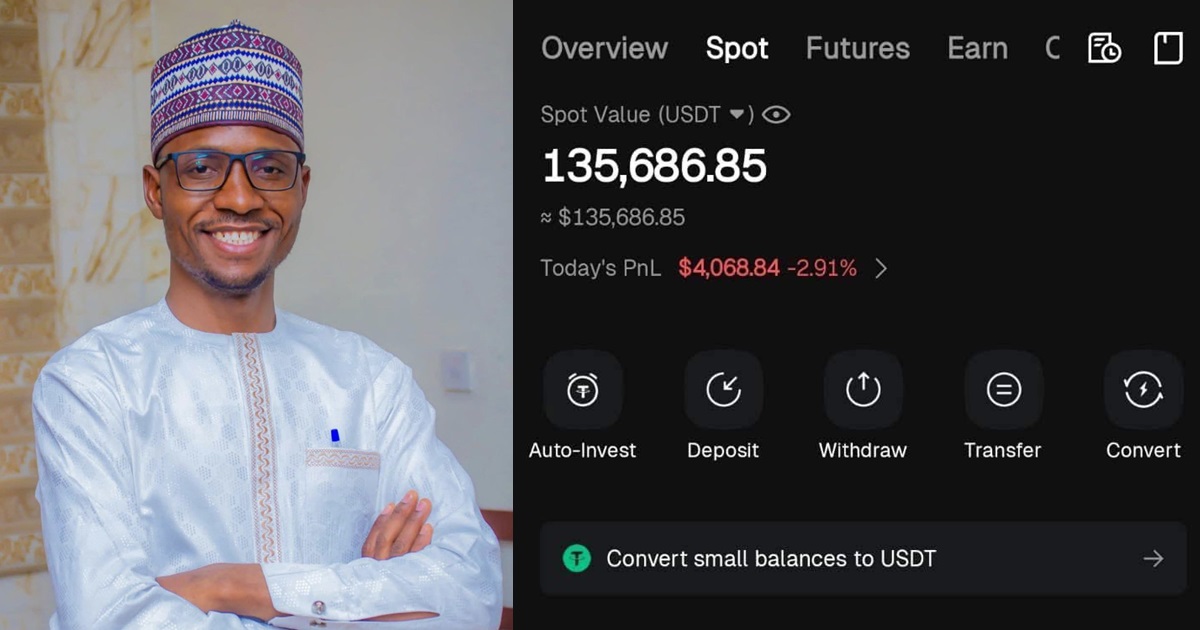Open the Transfer icon

click(1003, 390)
